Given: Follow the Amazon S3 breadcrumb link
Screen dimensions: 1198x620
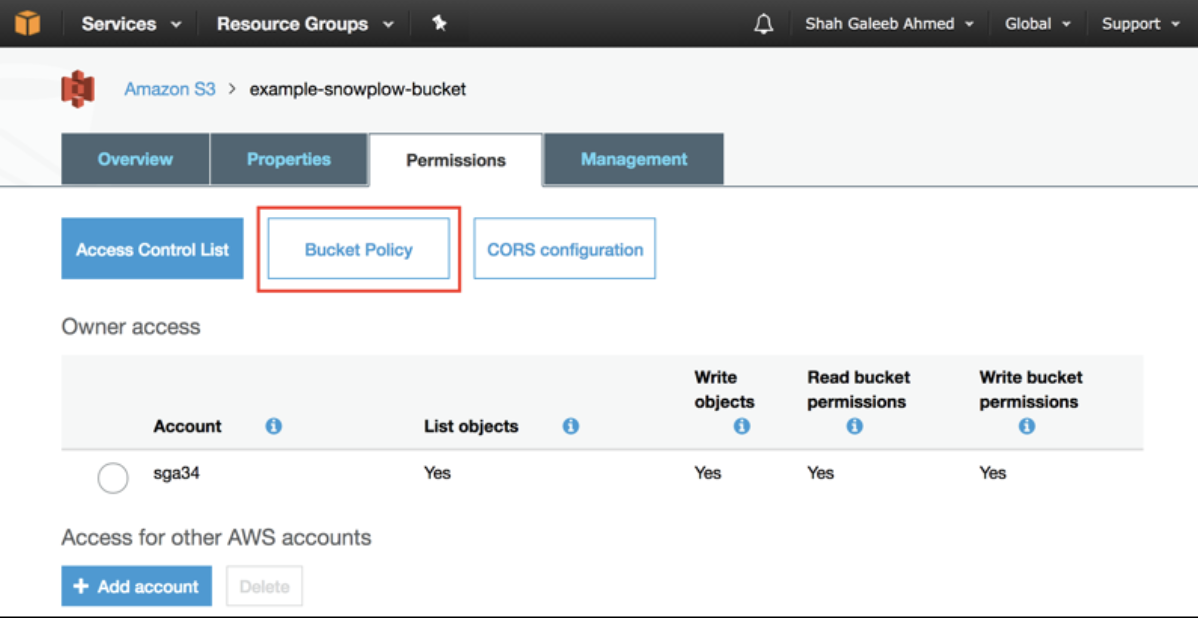Looking at the screenshot, I should pos(170,89).
